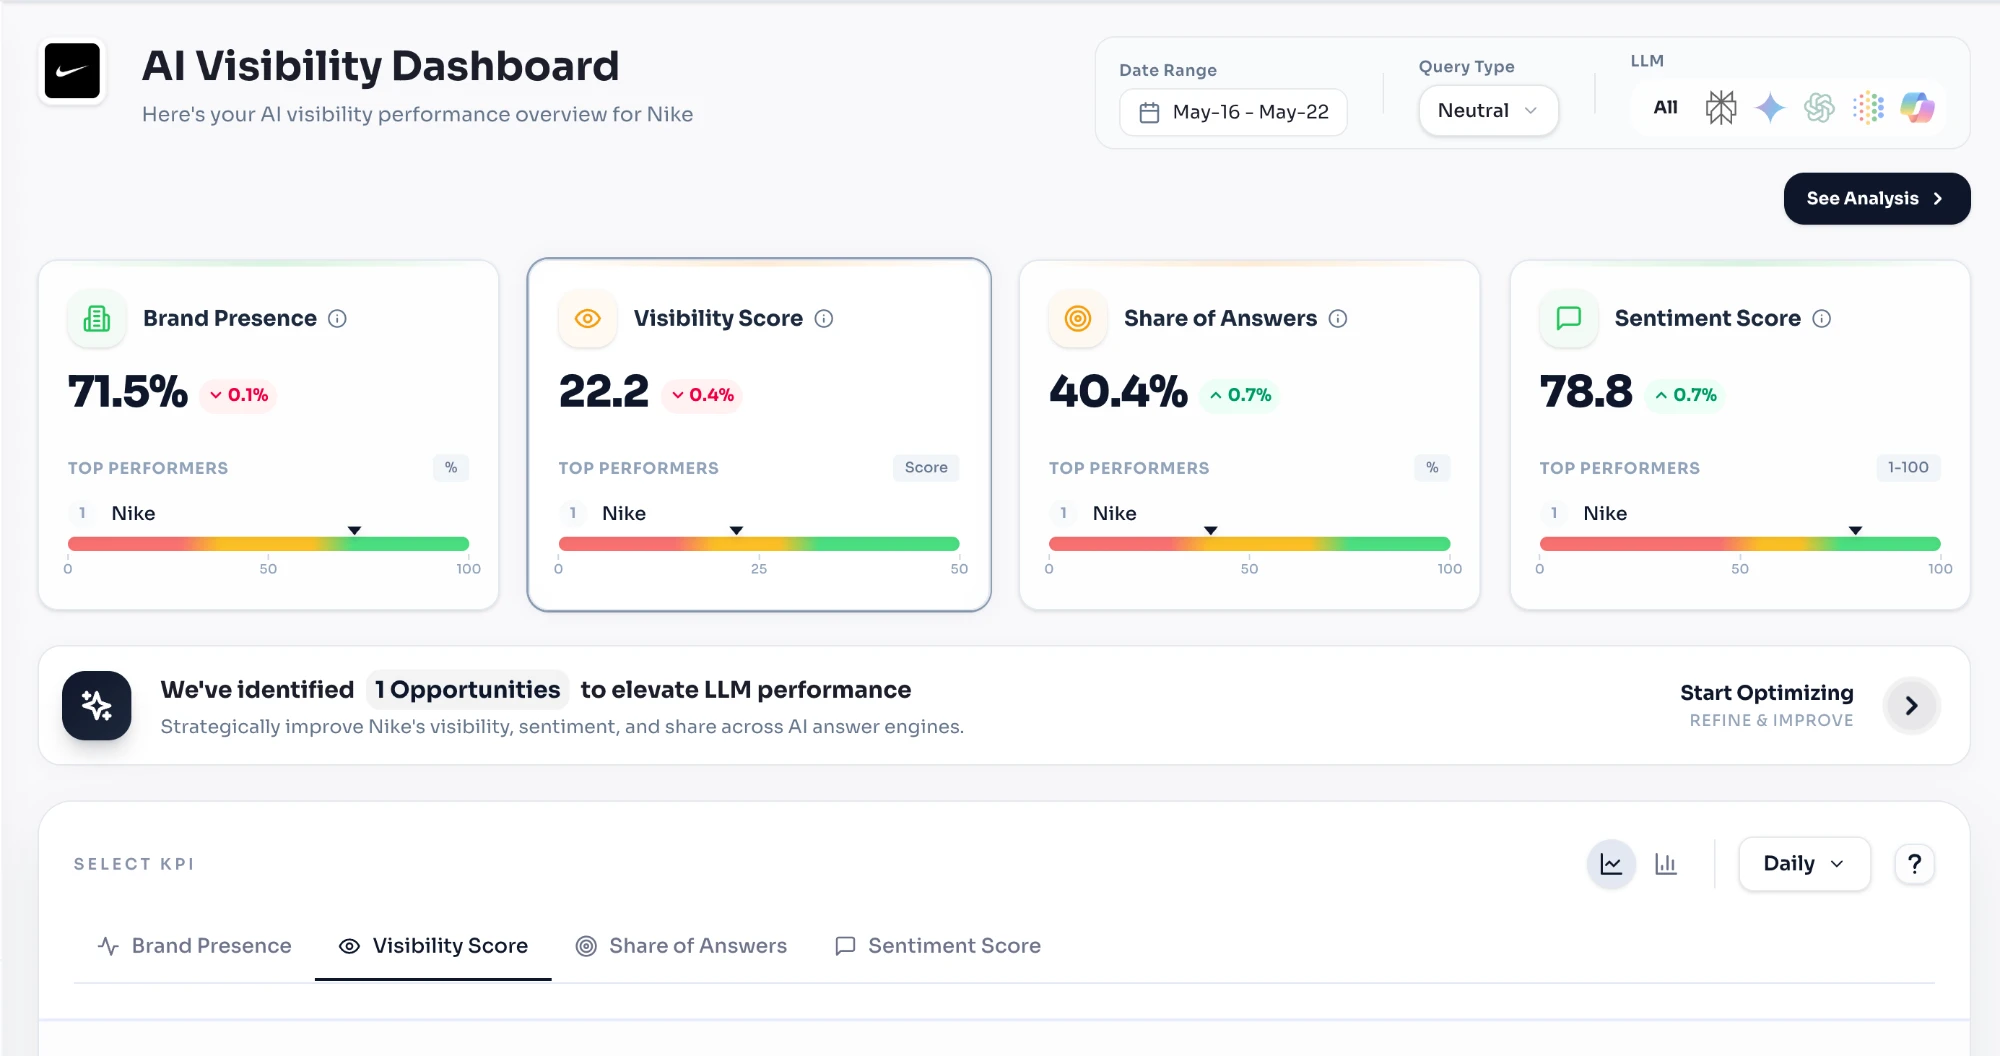Click the 1-100 unit badge in Sentiment Score
2000x1056 pixels.
click(1908, 468)
